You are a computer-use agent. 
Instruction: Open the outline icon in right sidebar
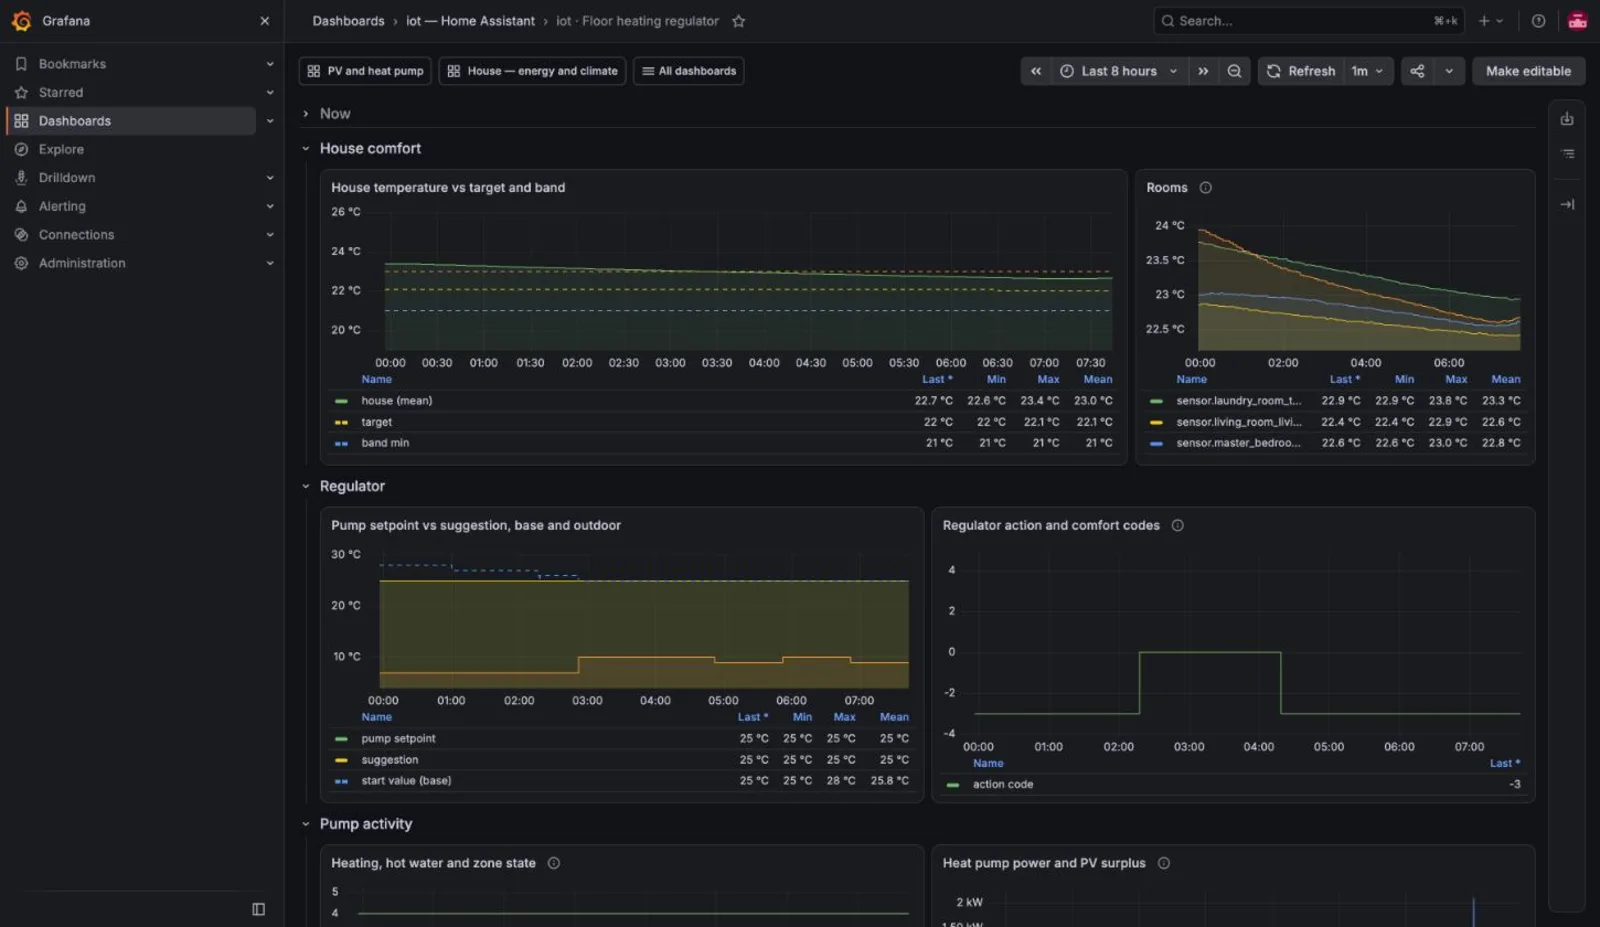point(1567,154)
